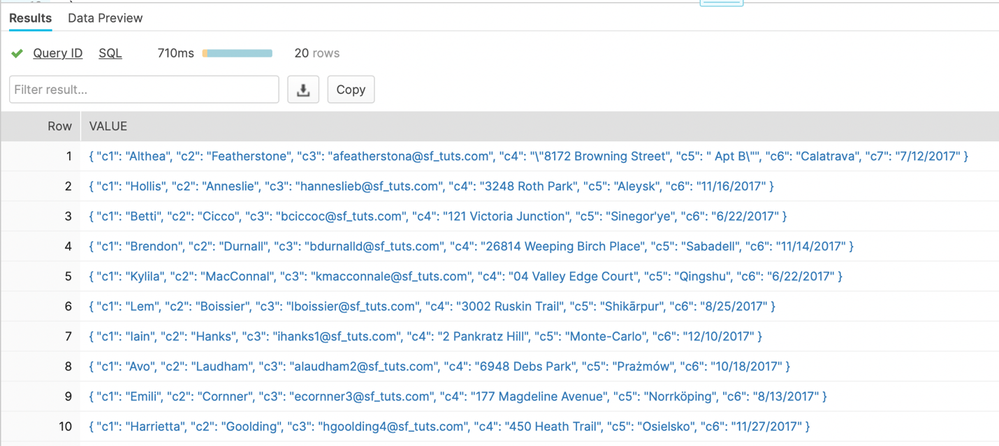Click the Row column header
The width and height of the screenshot is (999, 446).
click(60, 127)
